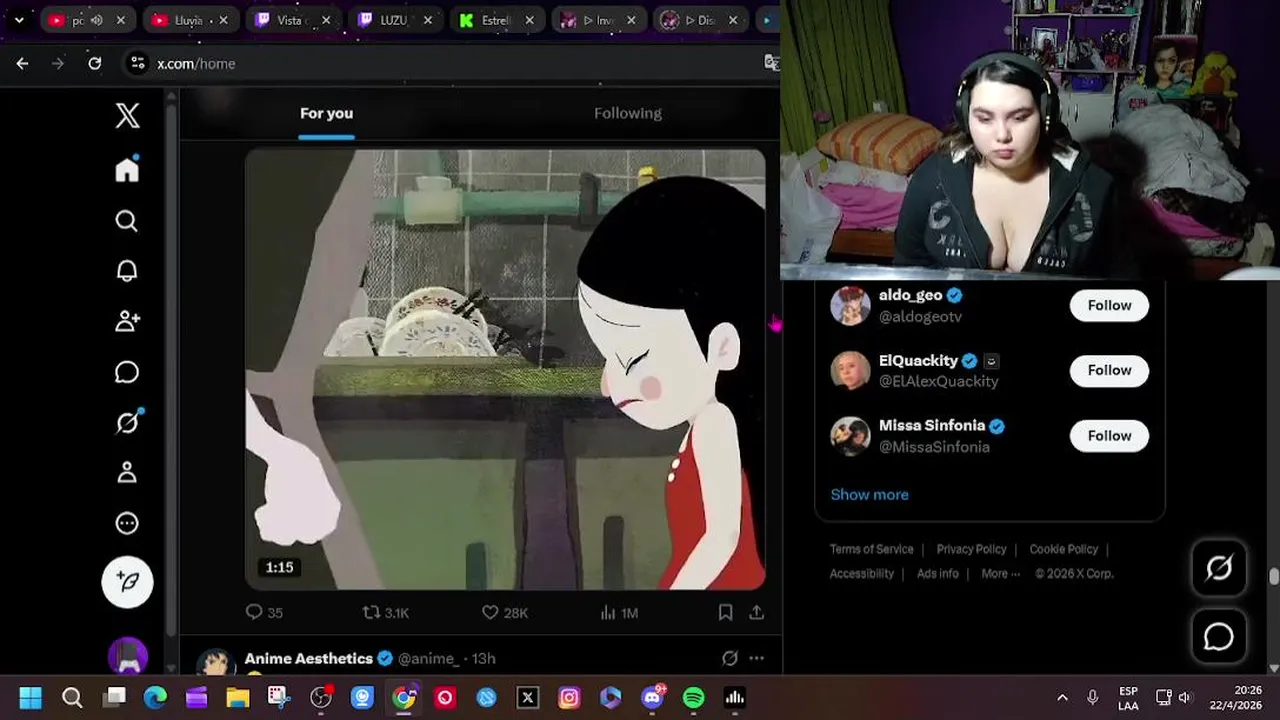Click the ESP LAA language indicator
This screenshot has width=1280, height=720.
coord(1128,698)
